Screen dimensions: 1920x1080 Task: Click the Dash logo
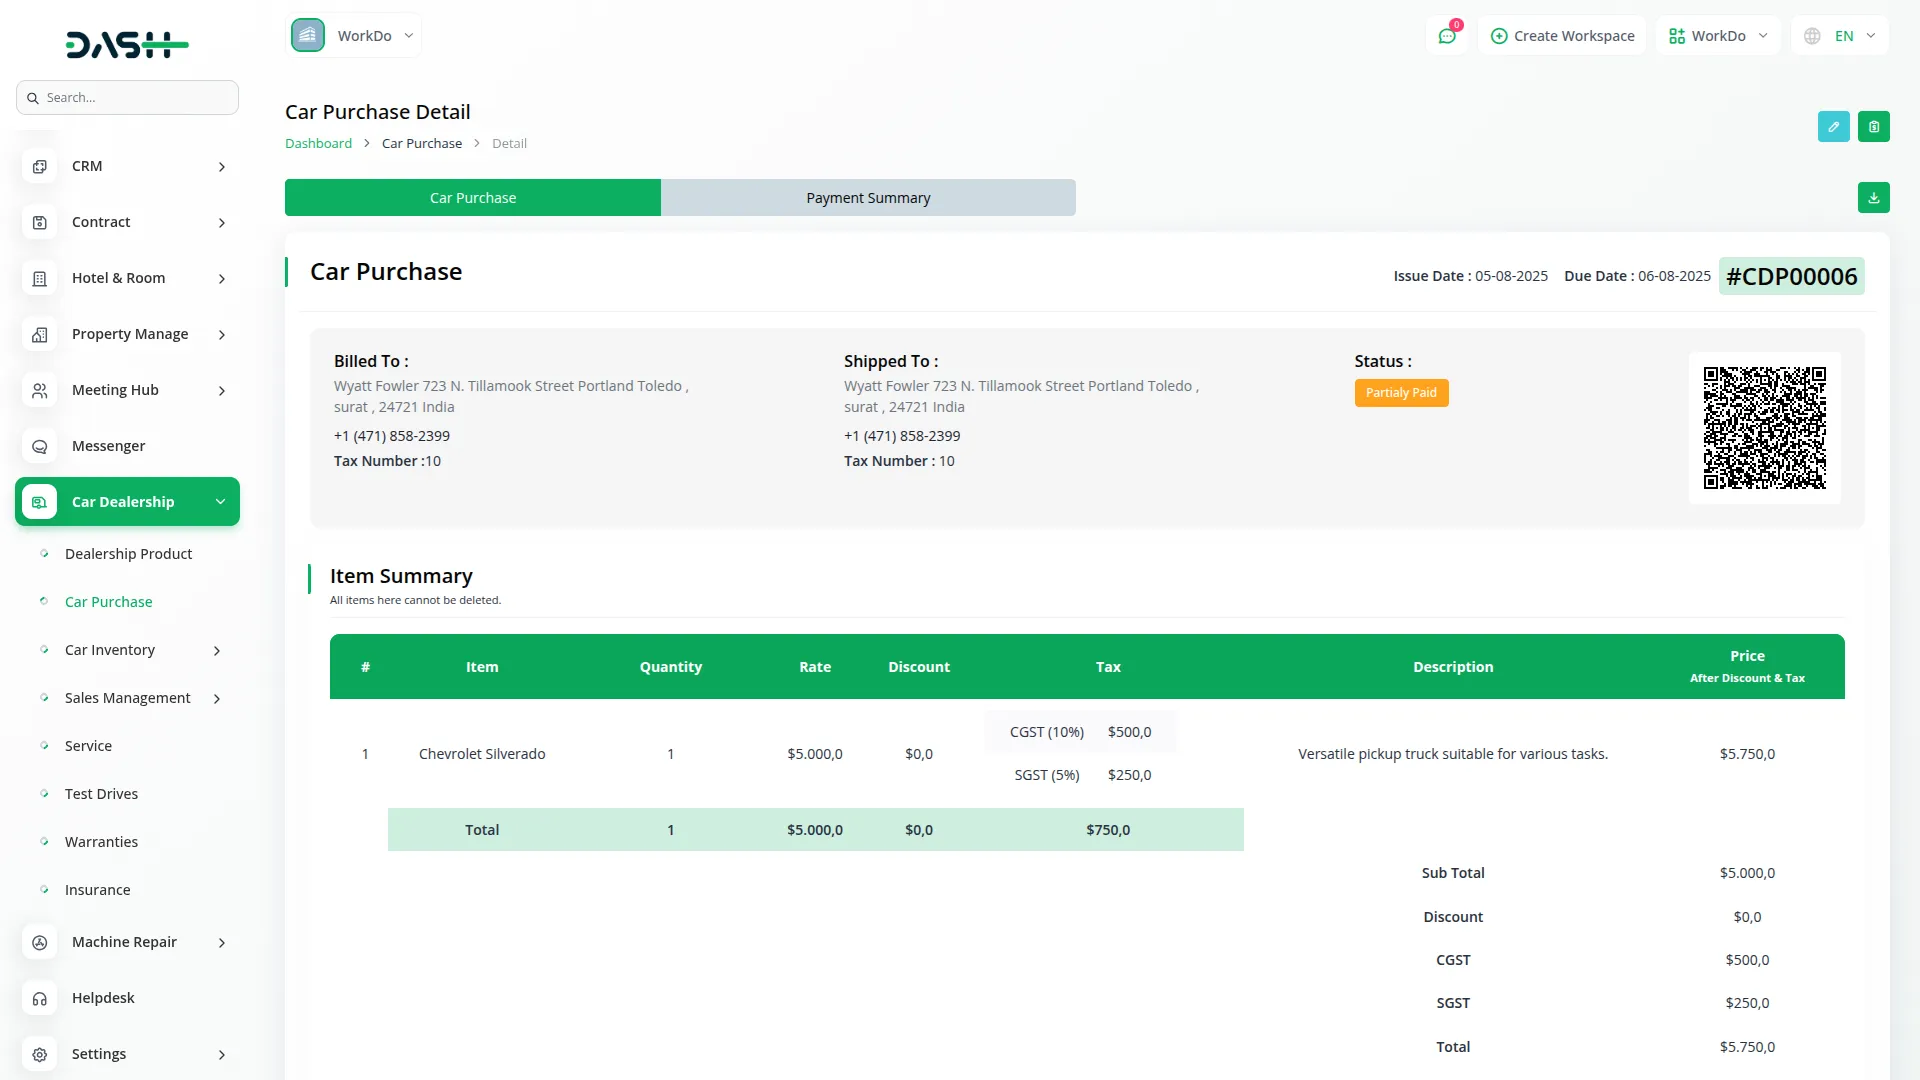[x=127, y=44]
